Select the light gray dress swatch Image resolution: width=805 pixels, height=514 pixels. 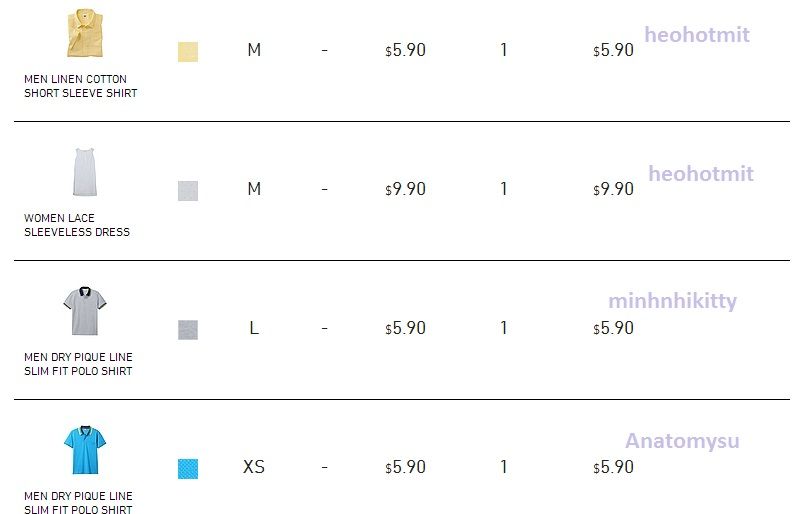click(x=188, y=191)
